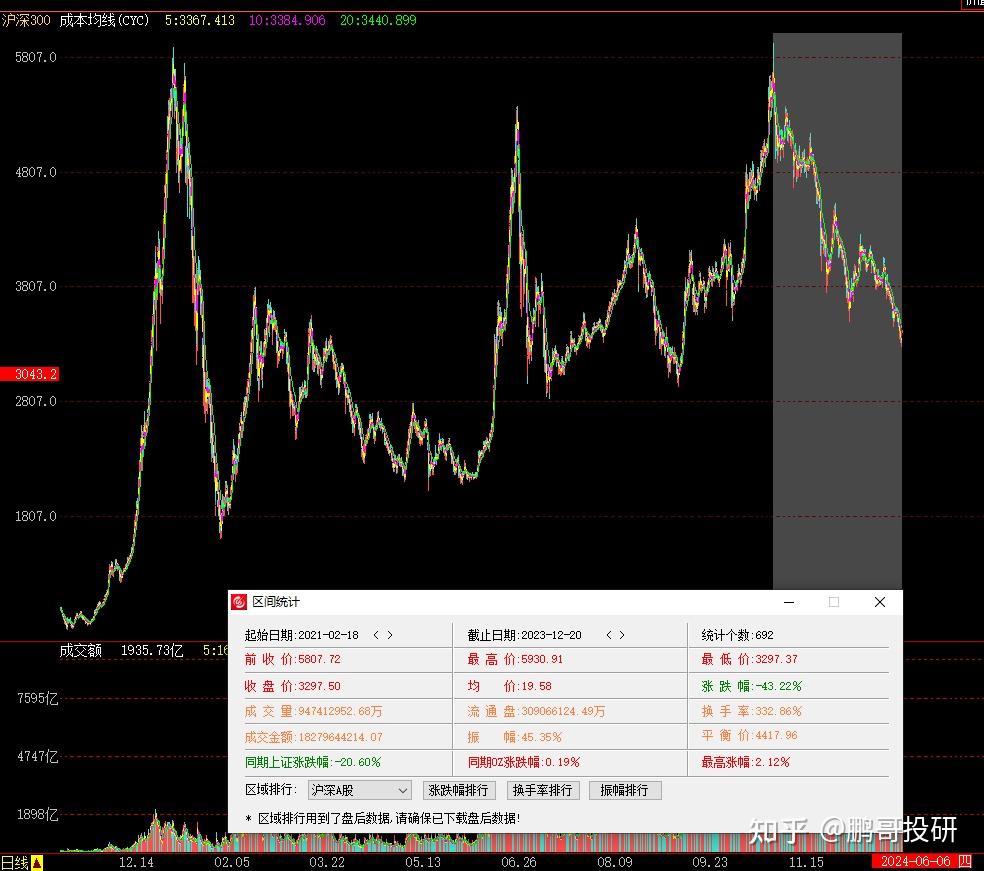The width and height of the screenshot is (984, 871).
Task: Click the red logo icon on 区间统计 dialog
Action: point(239,602)
